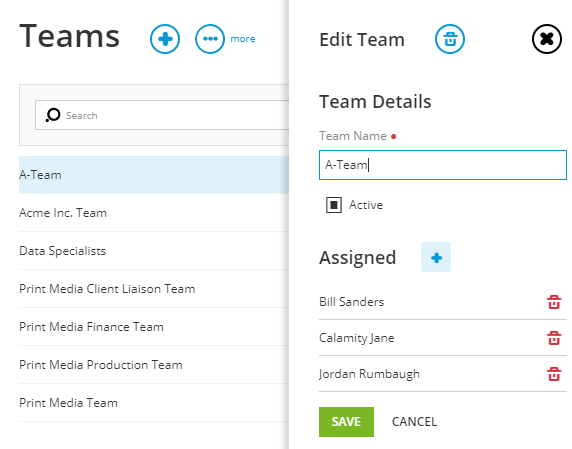The image size is (572, 449).
Task: Remove Calamity Jane from the team
Action: [x=554, y=338]
